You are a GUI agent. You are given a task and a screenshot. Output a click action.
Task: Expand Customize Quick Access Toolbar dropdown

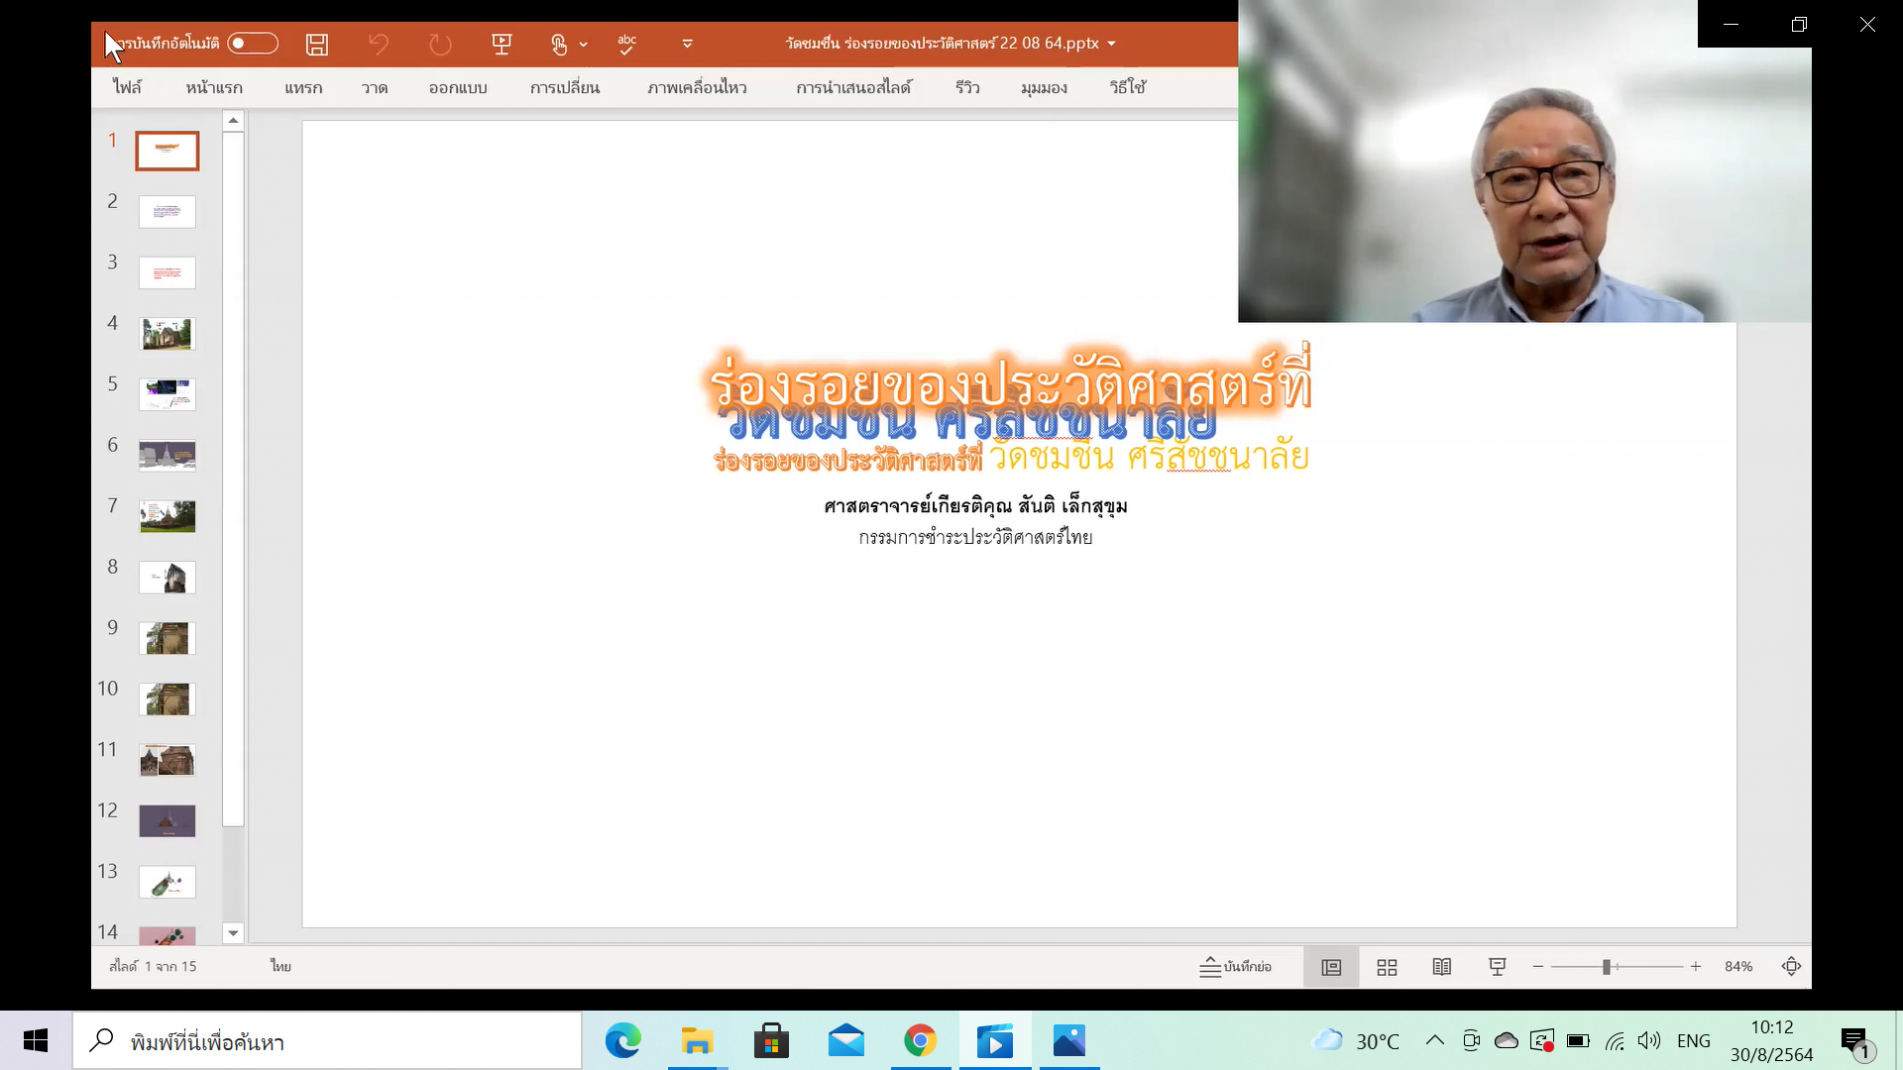tap(687, 44)
